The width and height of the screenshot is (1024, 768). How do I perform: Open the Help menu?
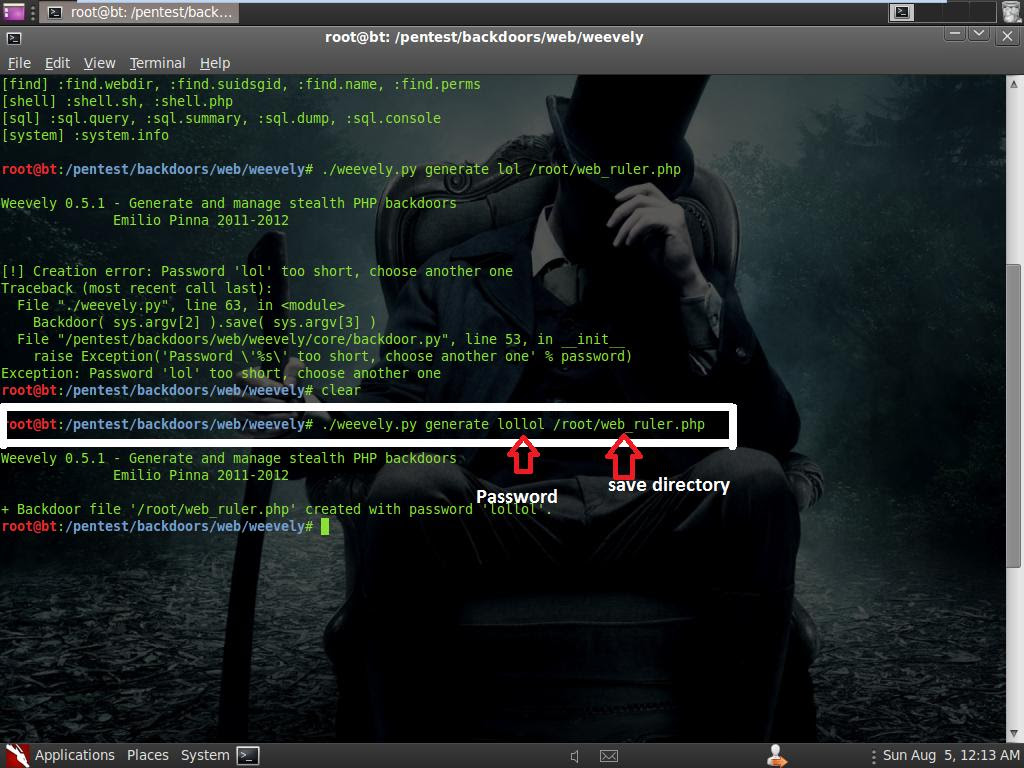coord(215,63)
